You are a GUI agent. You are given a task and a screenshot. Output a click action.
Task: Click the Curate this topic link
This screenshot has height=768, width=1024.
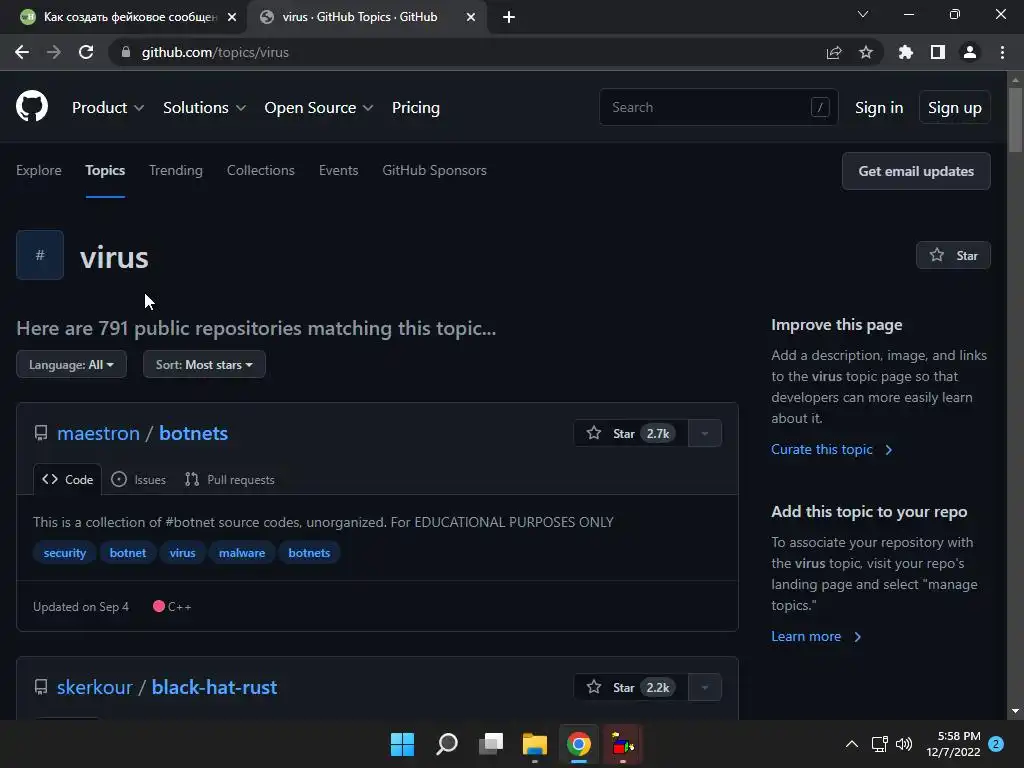coord(831,449)
